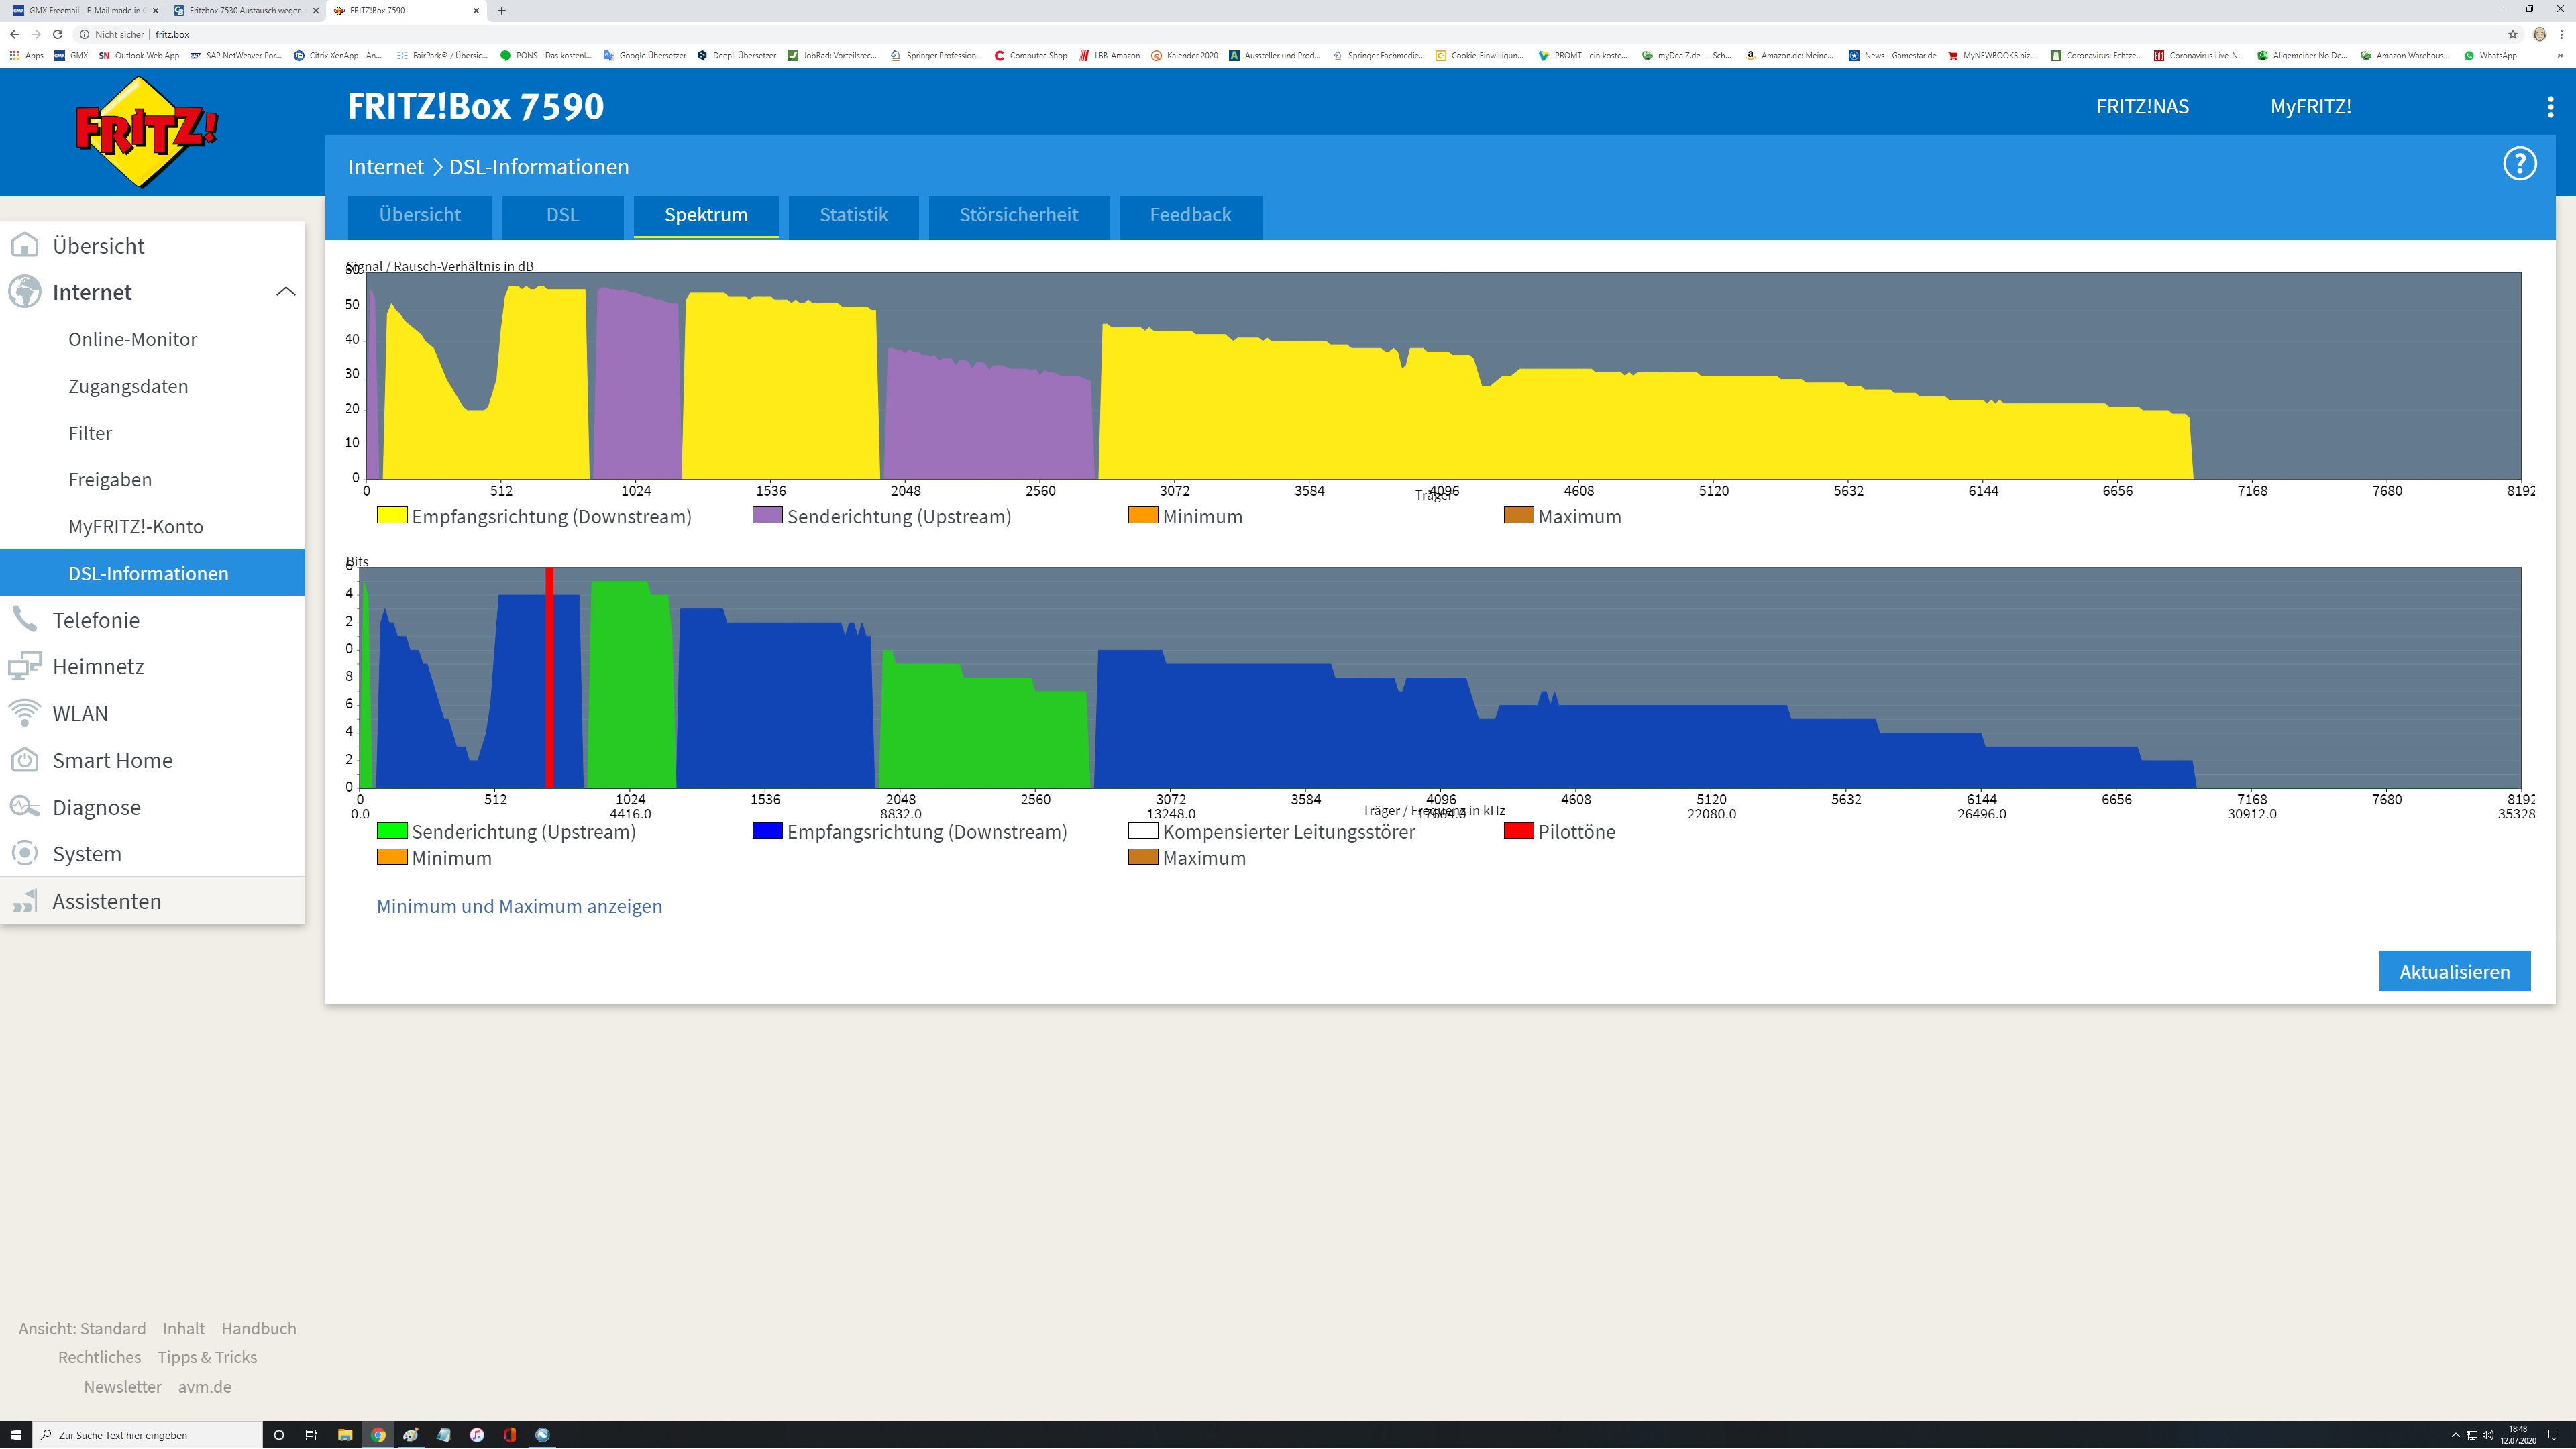Open the three-dot menu in header
The image size is (2576, 1449).
(2550, 107)
